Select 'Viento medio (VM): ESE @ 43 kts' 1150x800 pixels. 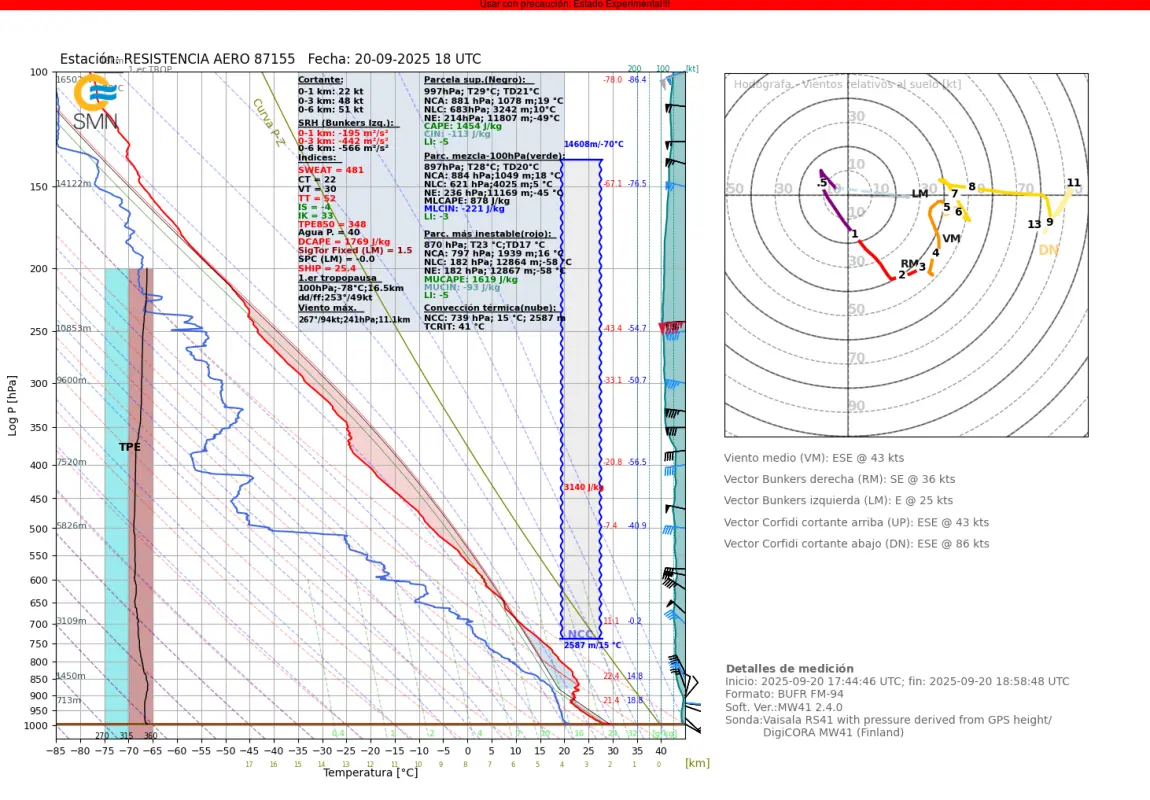[x=814, y=458]
